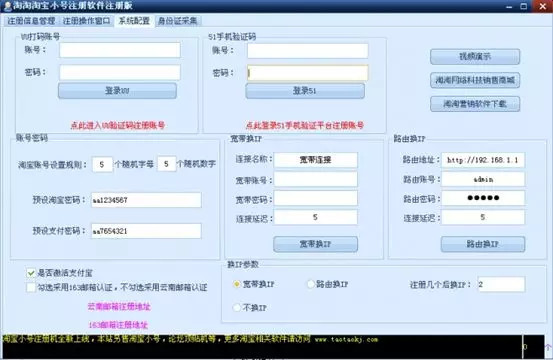
Task: Click the router 连接延迟 field
Action: pyautogui.click(x=483, y=217)
